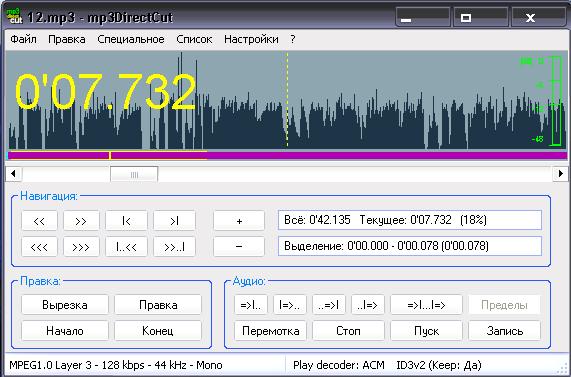571x377 pixels.
Task: Click the large 0'07.732 time display
Action: (x=106, y=92)
